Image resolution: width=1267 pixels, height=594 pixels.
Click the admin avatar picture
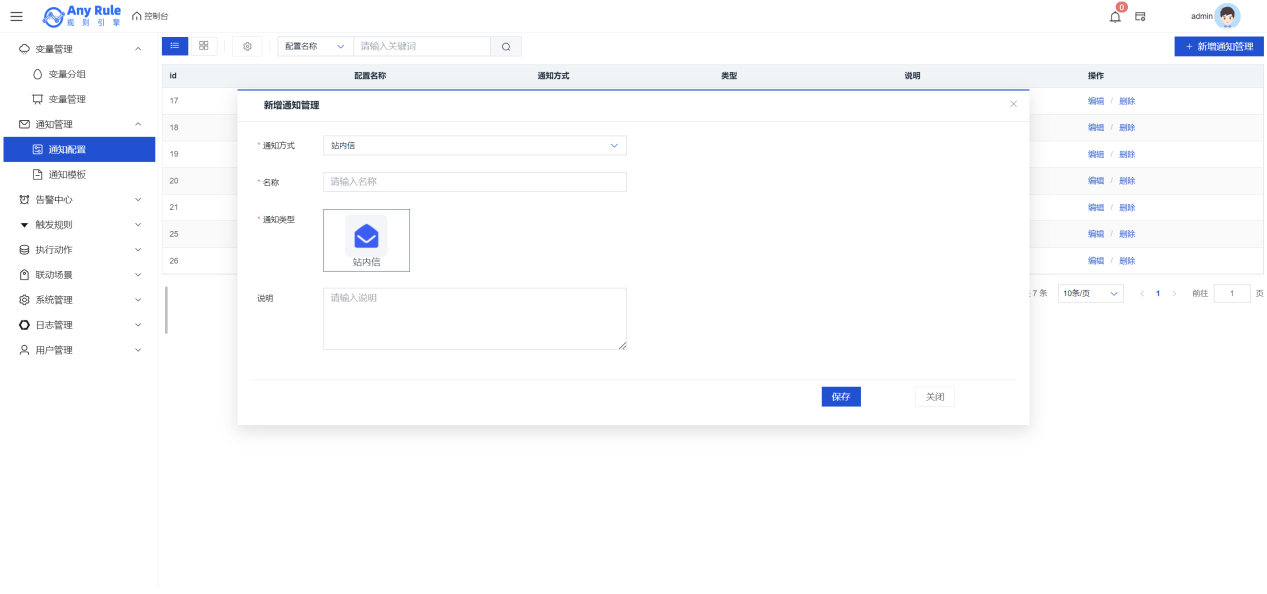tap(1227, 16)
